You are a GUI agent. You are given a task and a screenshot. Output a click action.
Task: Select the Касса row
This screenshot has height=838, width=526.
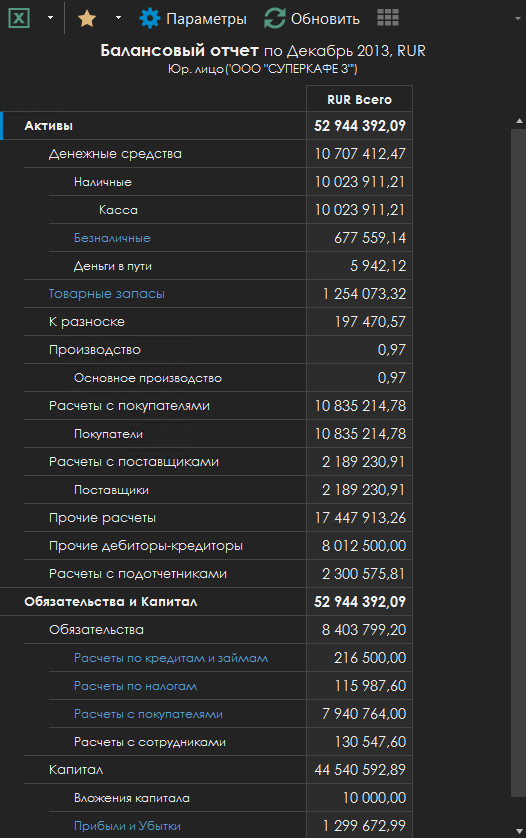point(230,210)
